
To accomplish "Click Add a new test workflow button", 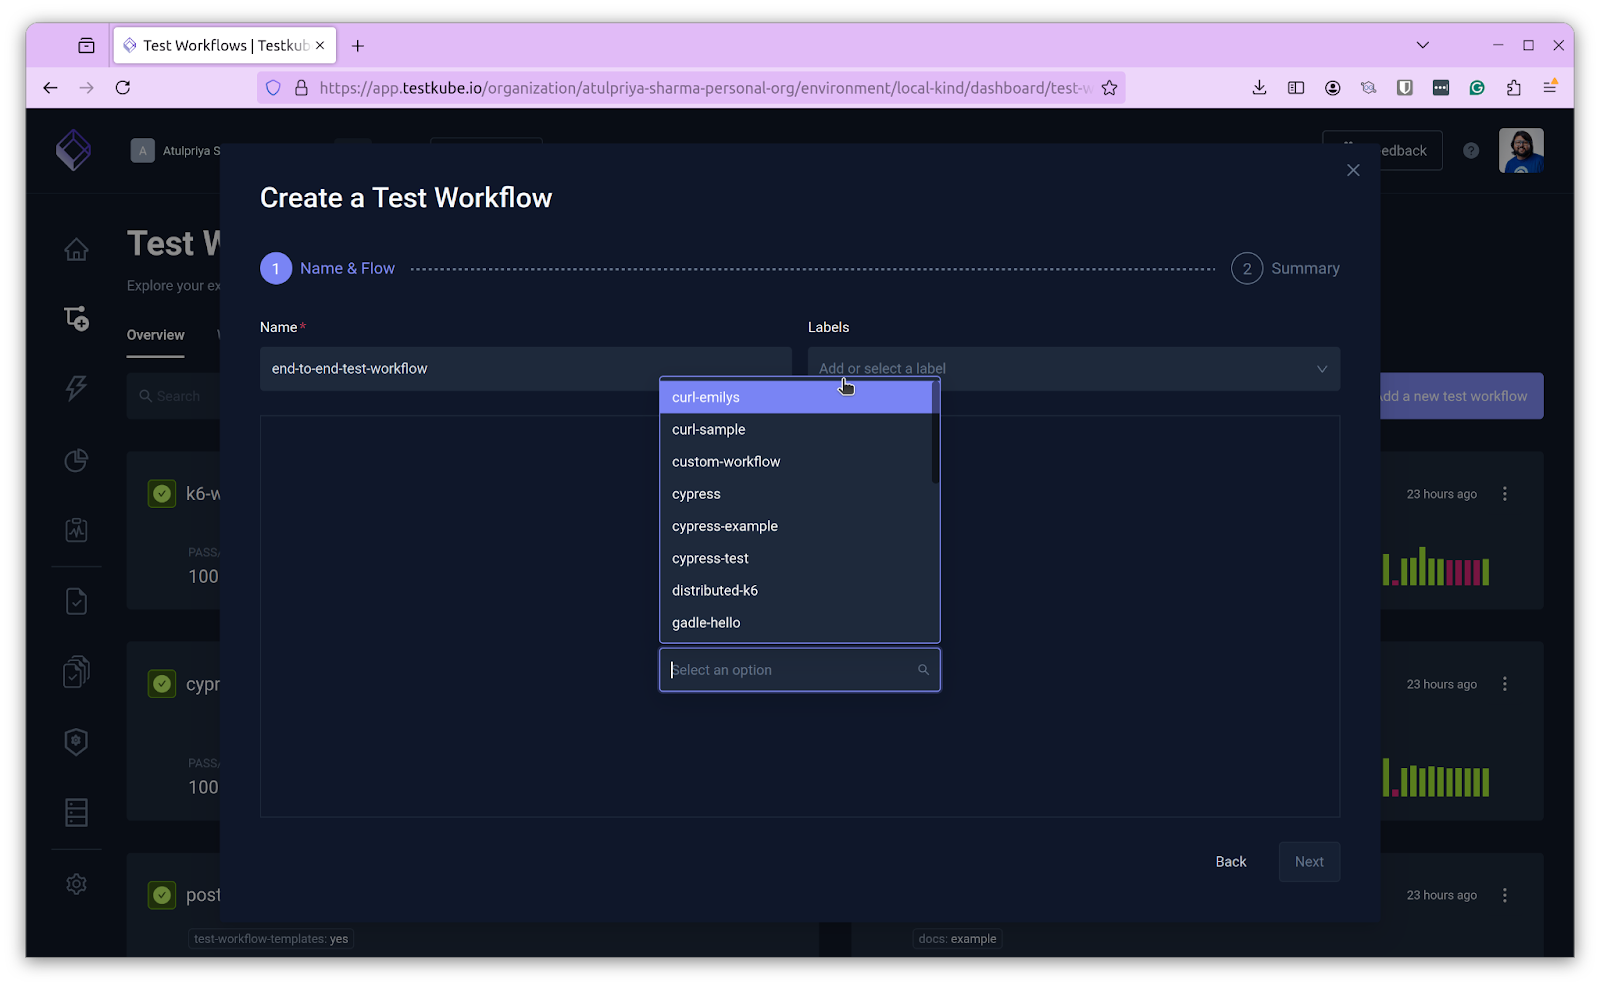I will [x=1462, y=396].
